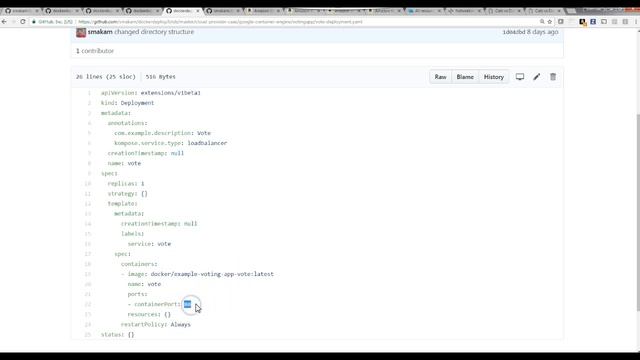640x360 pixels.
Task: Click the '516 Bytes' file size text
Action: click(161, 77)
